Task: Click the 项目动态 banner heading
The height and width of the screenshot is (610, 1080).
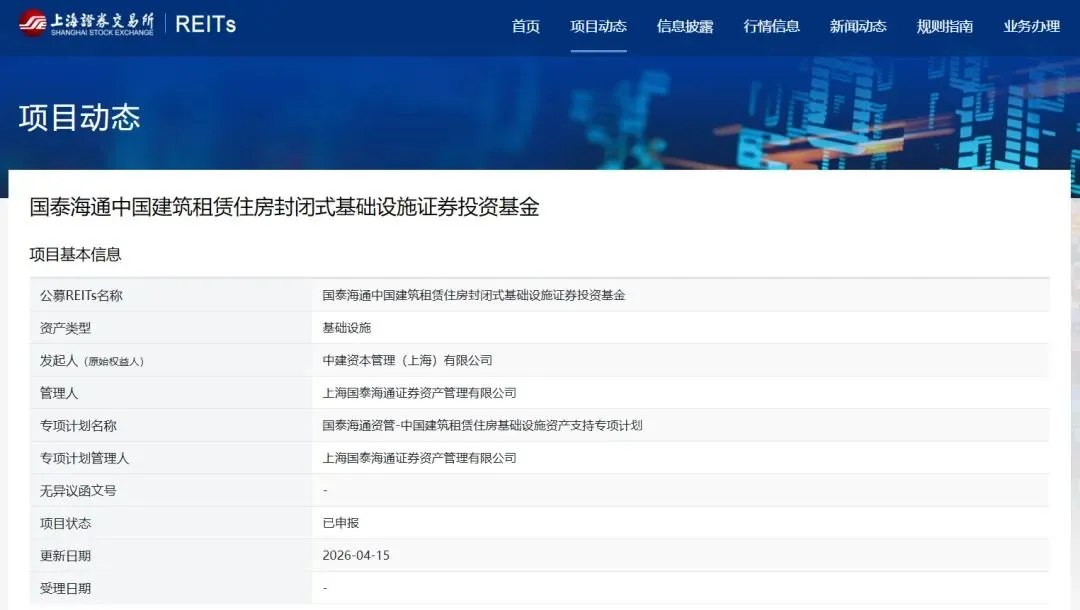Action: pyautogui.click(x=79, y=118)
